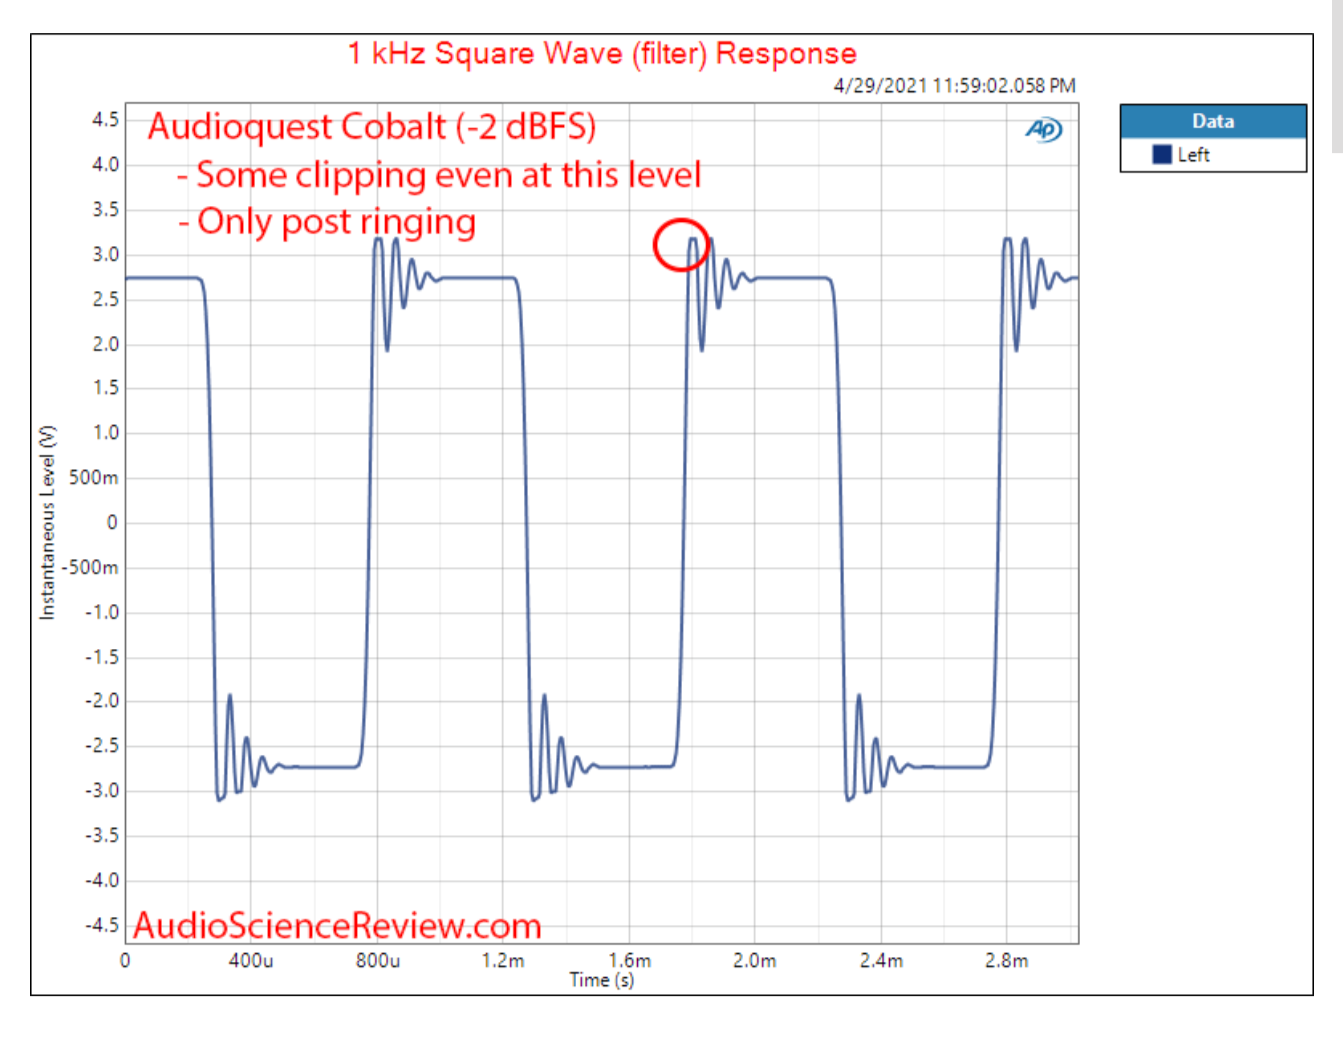This screenshot has height=1058, width=1343.
Task: Click the 'Instantaneous Level (V)' axis title
Action: click(47, 522)
